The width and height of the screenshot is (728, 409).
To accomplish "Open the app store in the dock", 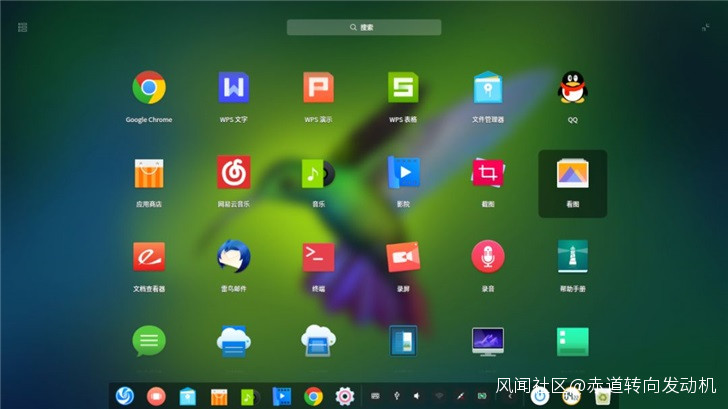I will click(x=219, y=397).
